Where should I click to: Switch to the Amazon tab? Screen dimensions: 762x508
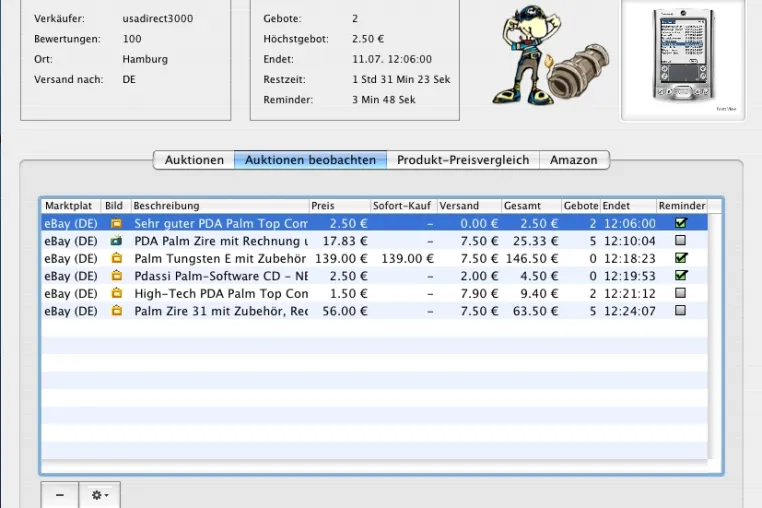[x=574, y=160]
